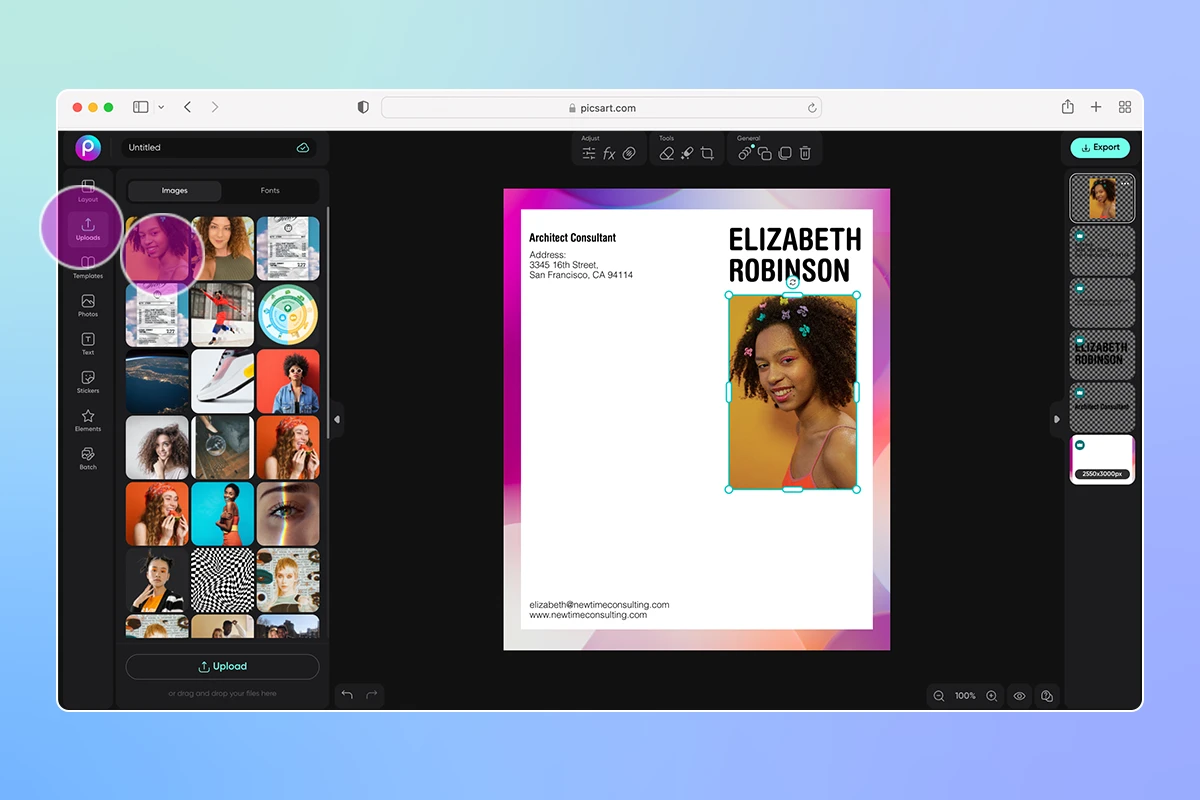Click the Export button
1200x800 pixels.
[x=1100, y=147]
